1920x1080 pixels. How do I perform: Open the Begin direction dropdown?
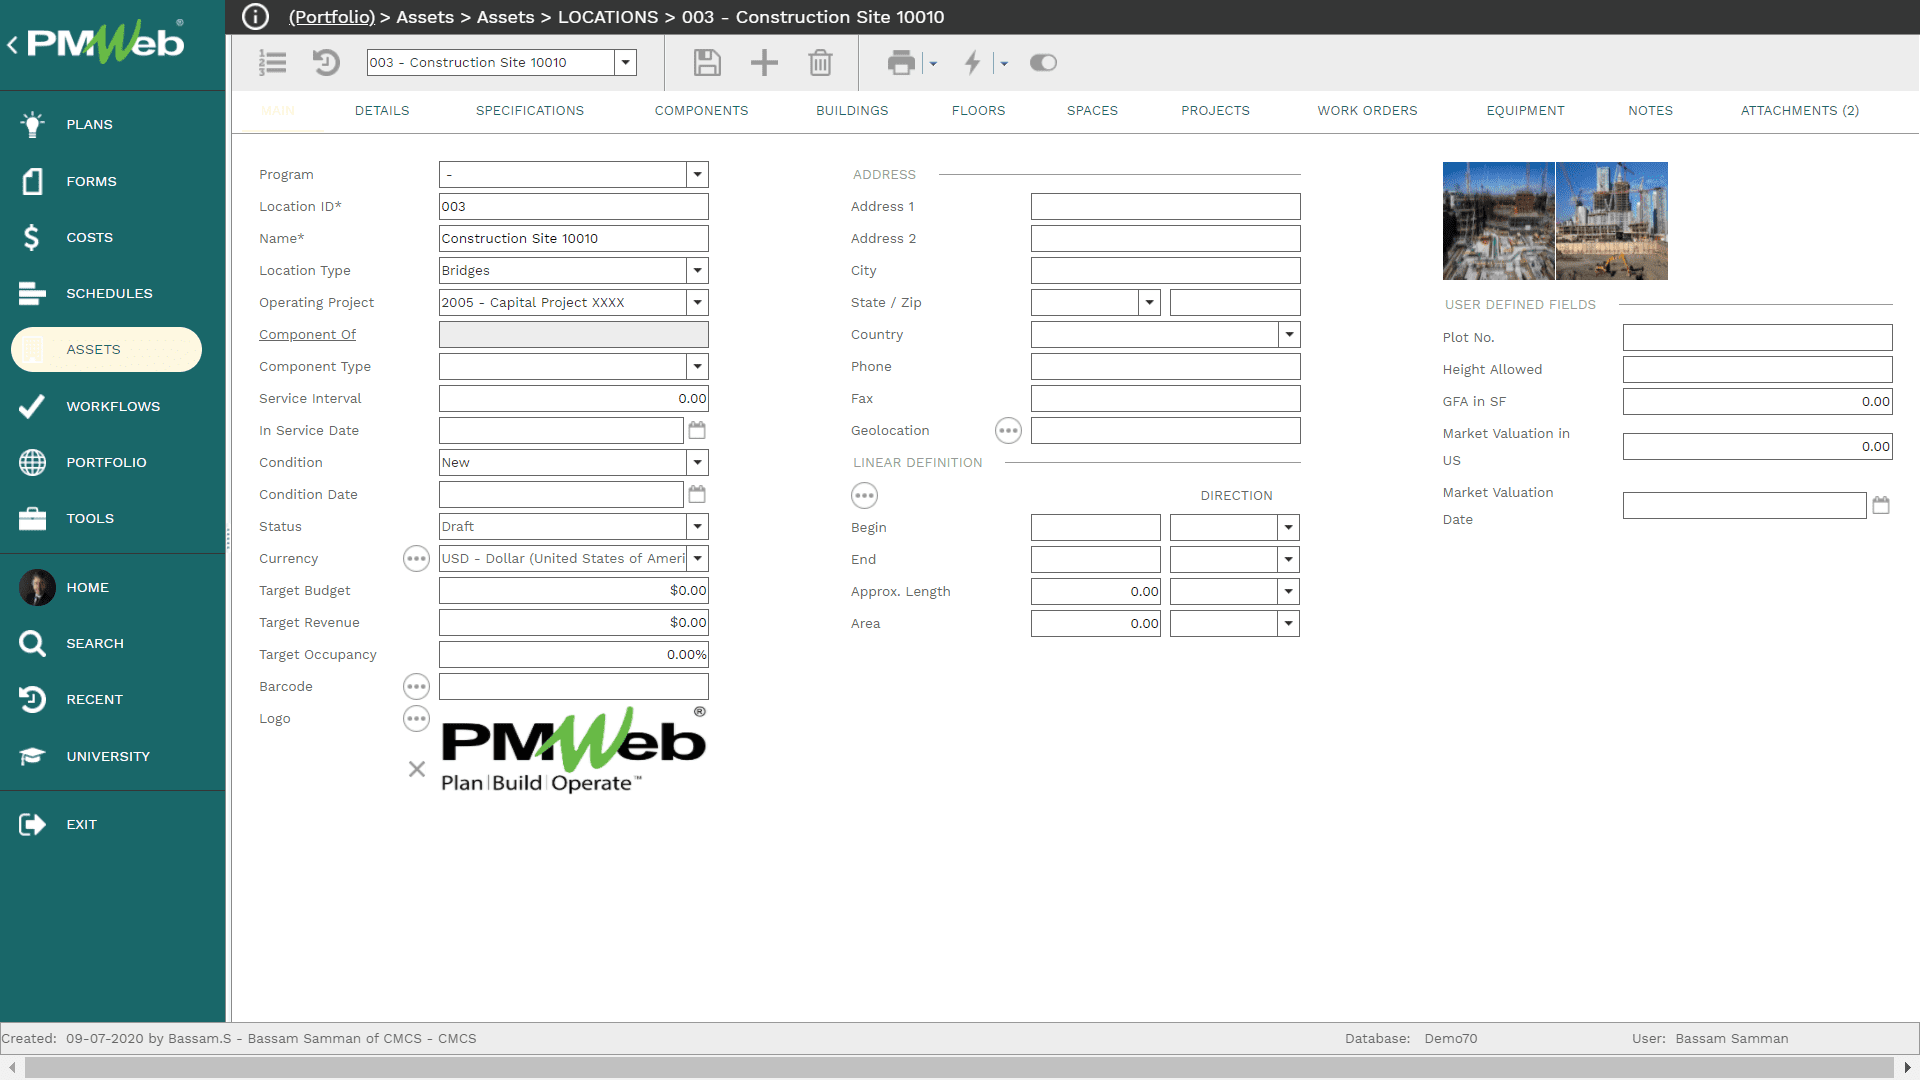1289,528
